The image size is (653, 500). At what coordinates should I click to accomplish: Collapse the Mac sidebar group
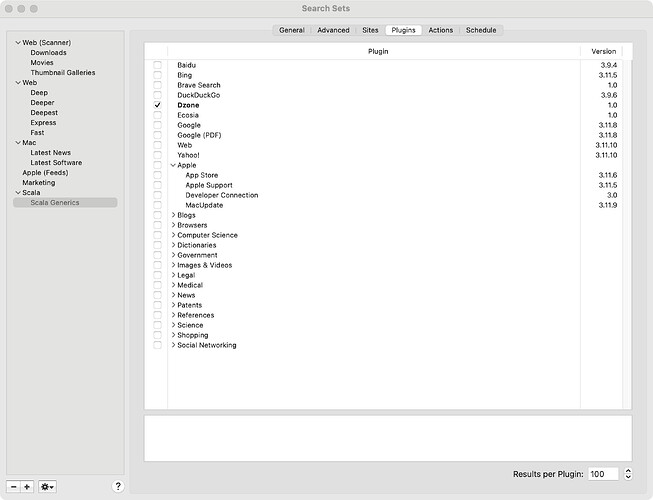(18, 142)
